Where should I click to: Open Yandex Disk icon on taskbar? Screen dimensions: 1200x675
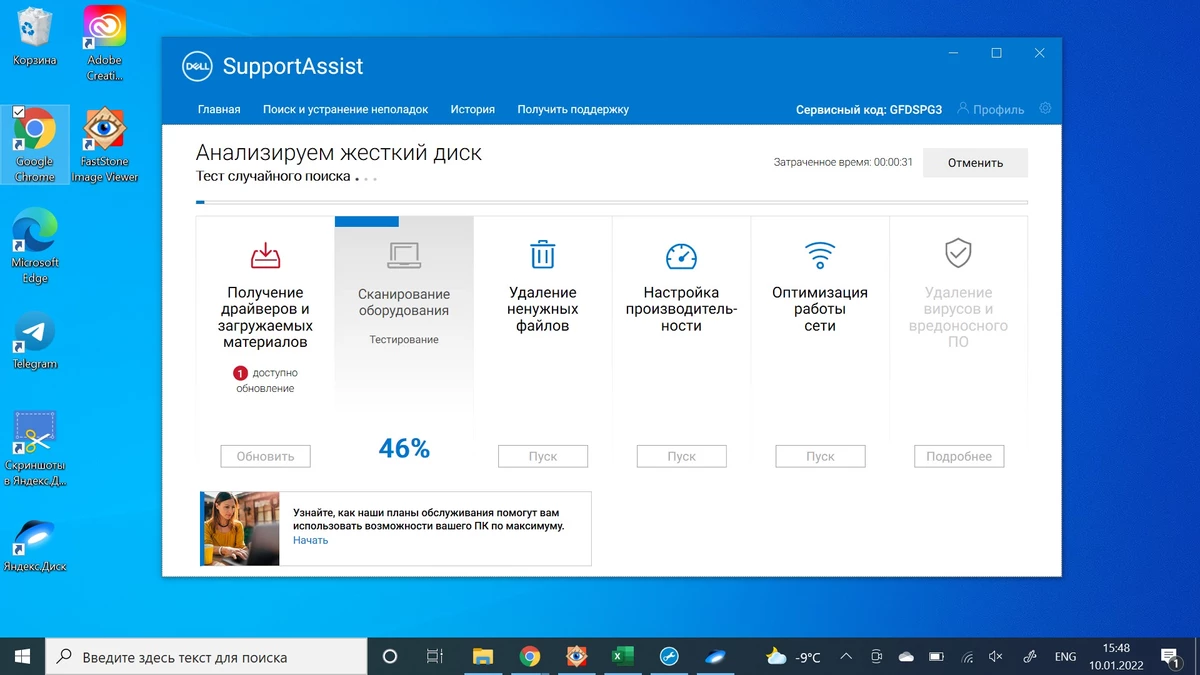(716, 656)
